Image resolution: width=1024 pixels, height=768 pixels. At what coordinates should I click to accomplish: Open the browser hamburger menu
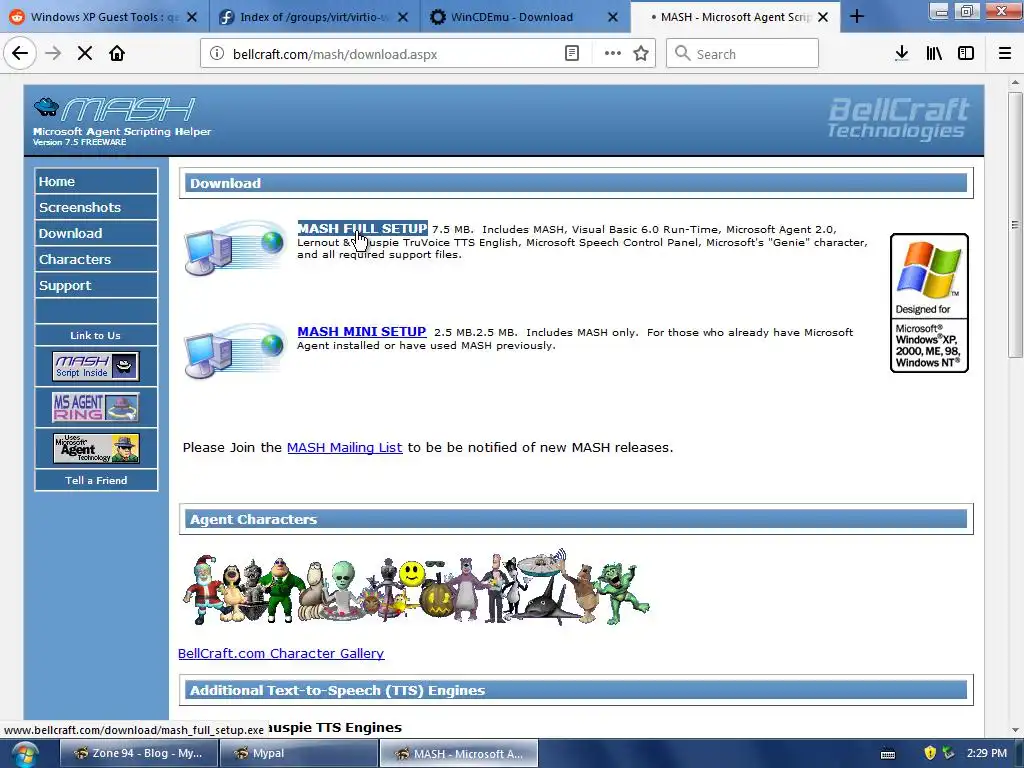coord(1005,54)
